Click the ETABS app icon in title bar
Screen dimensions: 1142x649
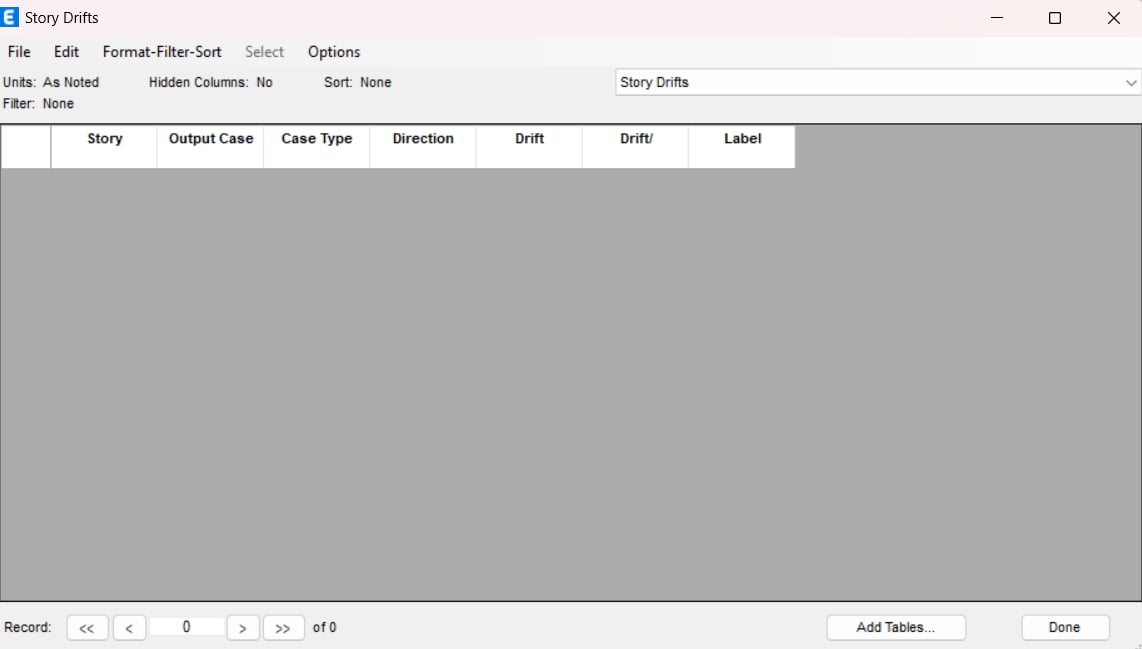[11, 18]
